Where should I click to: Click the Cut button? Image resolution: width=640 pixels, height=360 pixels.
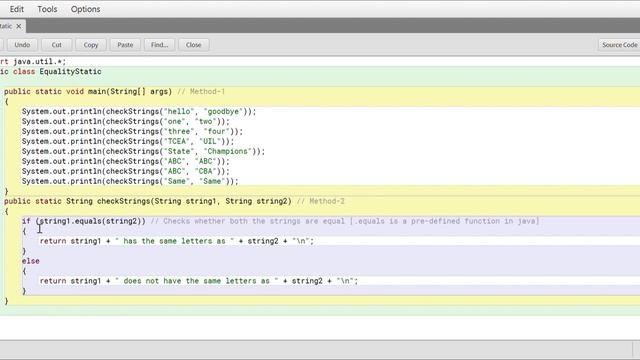[x=57, y=45]
